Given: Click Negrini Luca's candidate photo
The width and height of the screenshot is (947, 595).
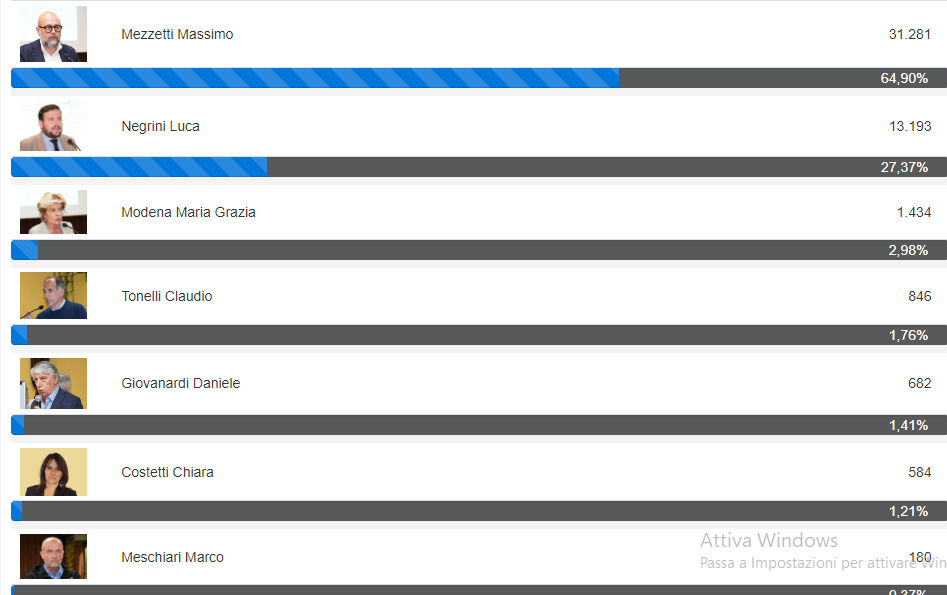Looking at the screenshot, I should (53, 126).
